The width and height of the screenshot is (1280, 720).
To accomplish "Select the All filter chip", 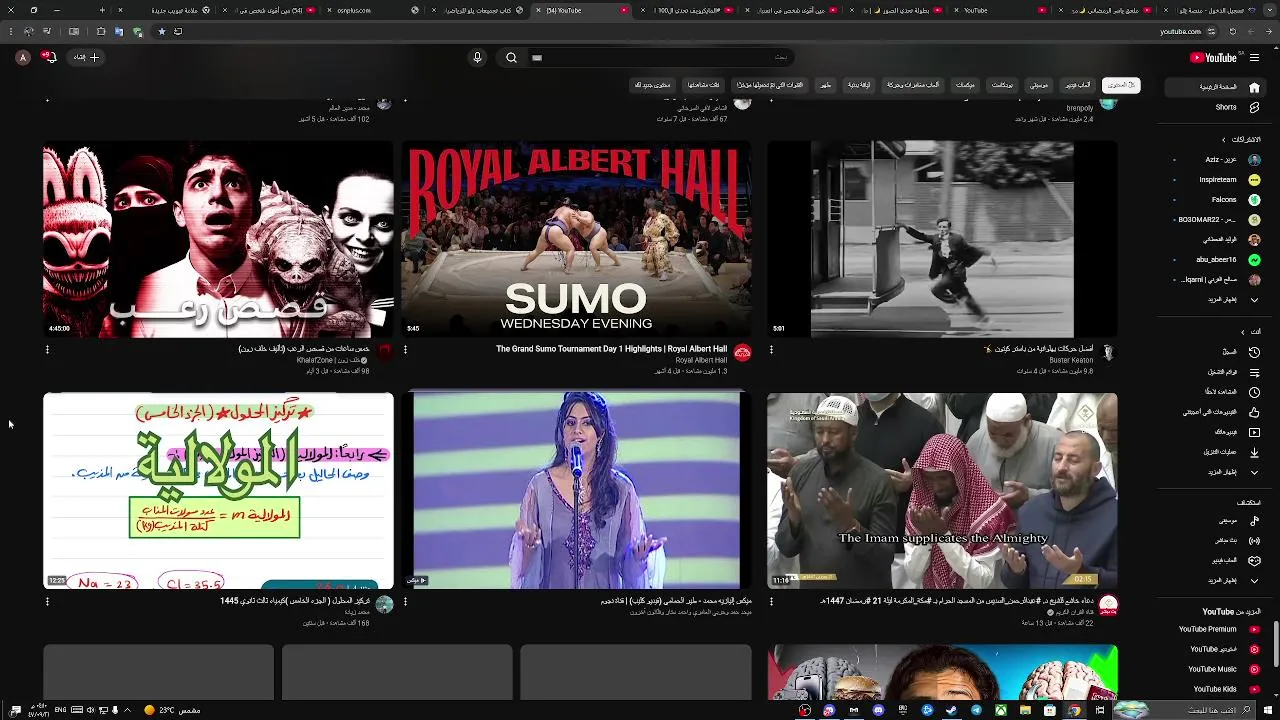I will tap(1121, 85).
